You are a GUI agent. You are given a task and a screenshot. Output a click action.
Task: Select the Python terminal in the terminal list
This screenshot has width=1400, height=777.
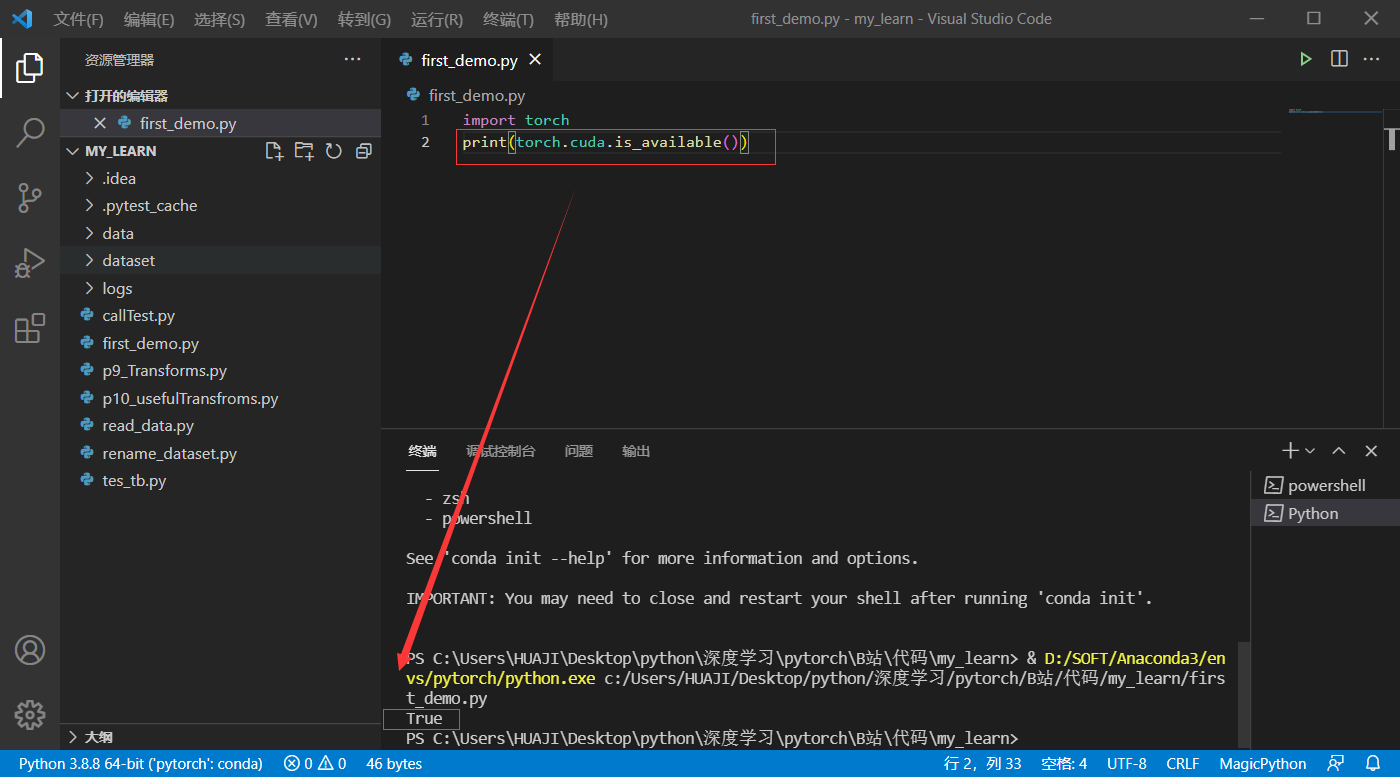point(1311,512)
